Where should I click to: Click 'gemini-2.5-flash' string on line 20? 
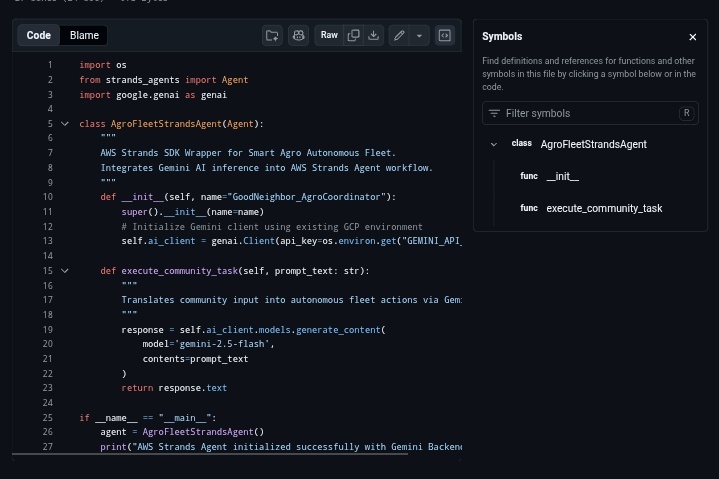click(x=222, y=344)
